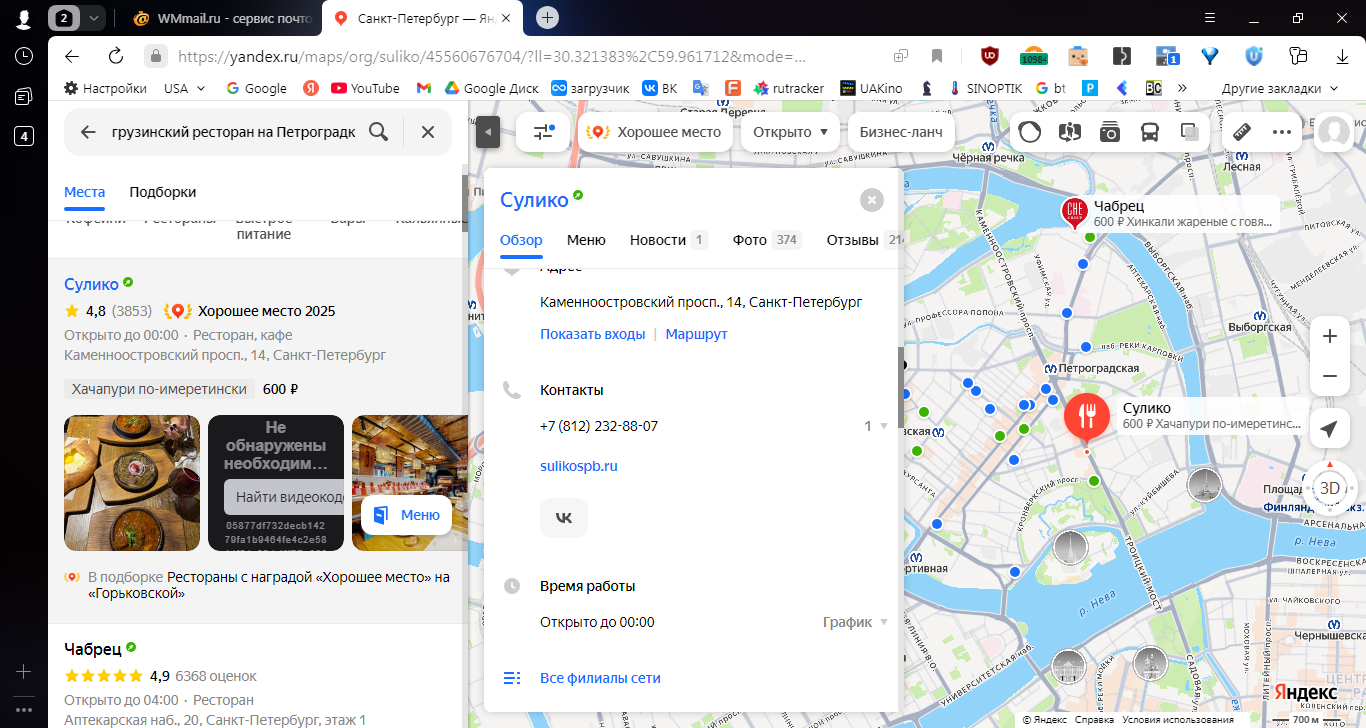Image resolution: width=1366 pixels, height=728 pixels.
Task: Select the Подборки tab in left panel
Action: coord(163,192)
